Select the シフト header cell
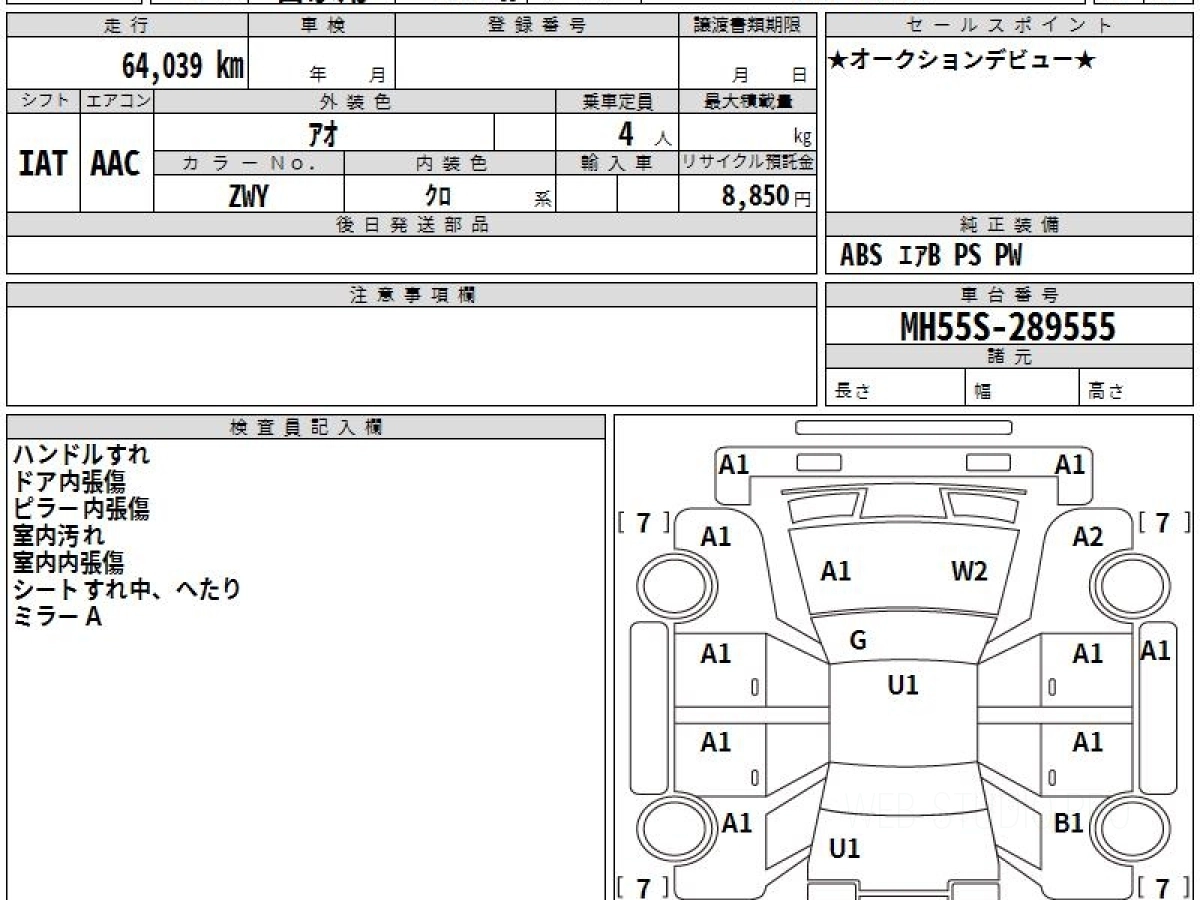Image resolution: width=1200 pixels, height=900 pixels. click(43, 101)
